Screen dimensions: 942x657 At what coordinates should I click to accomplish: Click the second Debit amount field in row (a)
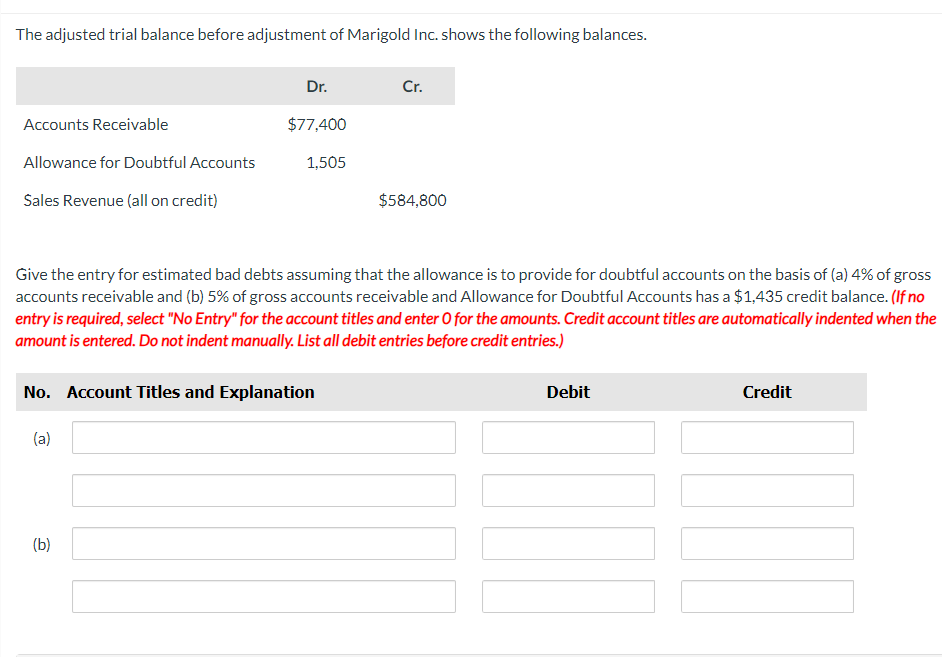click(568, 490)
